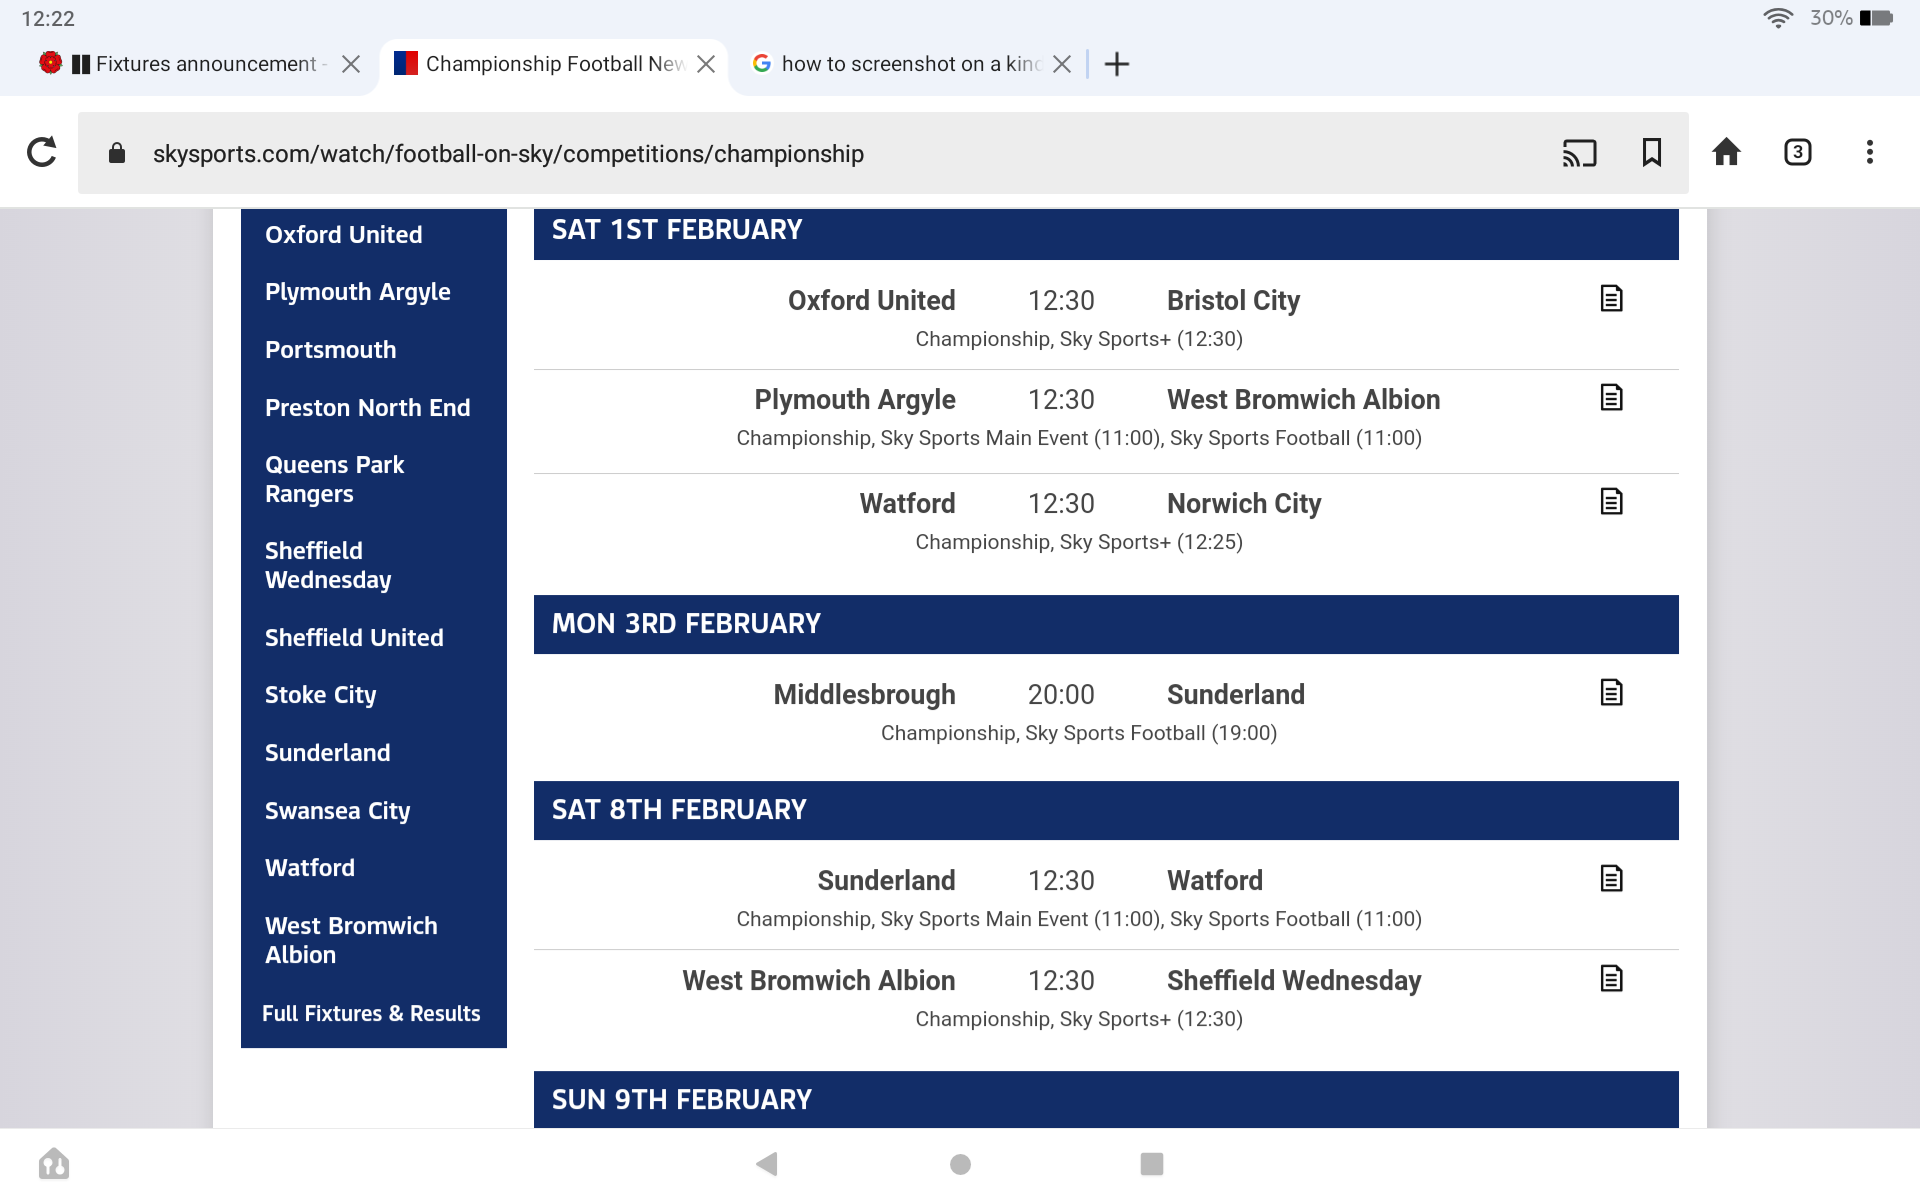The width and height of the screenshot is (1920, 1200).
Task: Close the Championship Football News tab
Action: click(706, 64)
